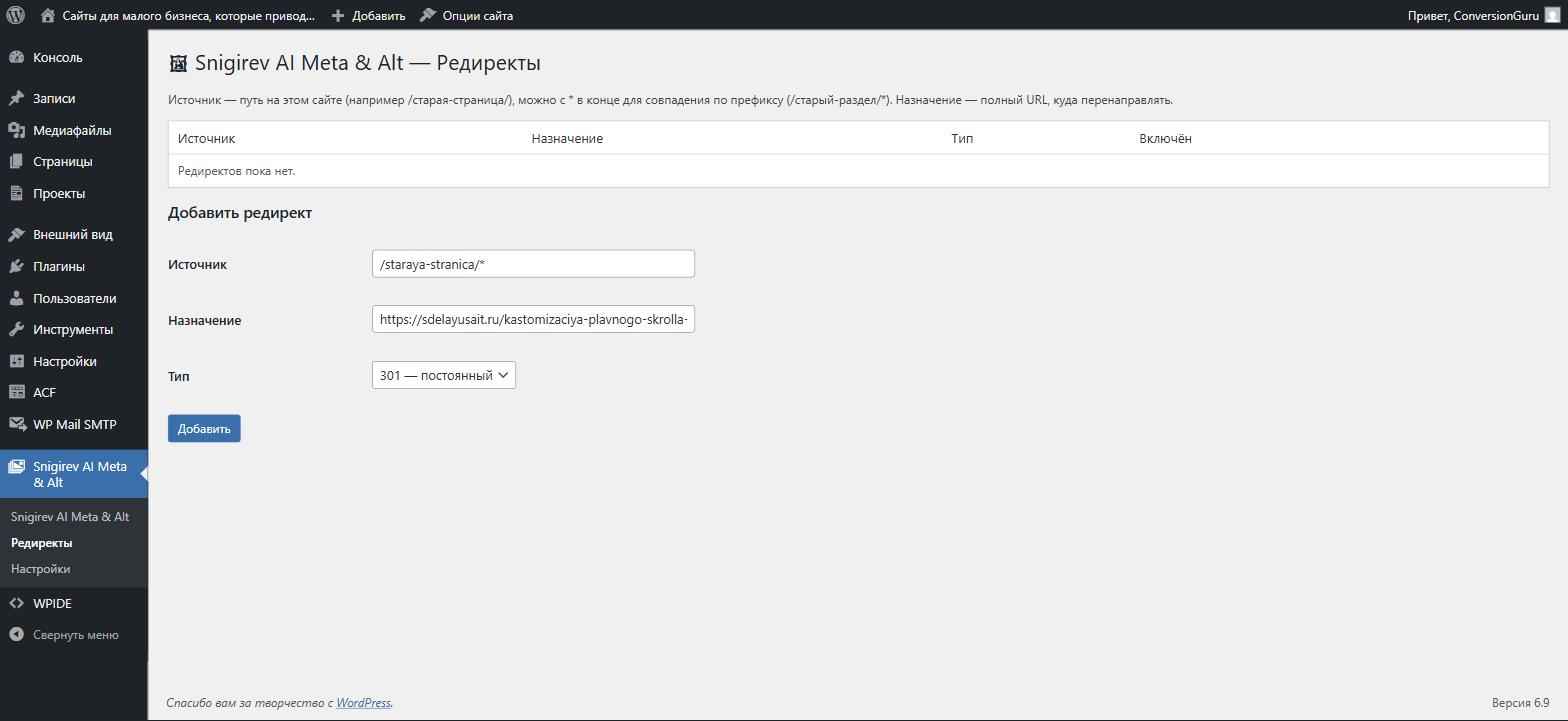
Task: Click the WP Mail SMTP envelope icon
Action: coord(16,425)
